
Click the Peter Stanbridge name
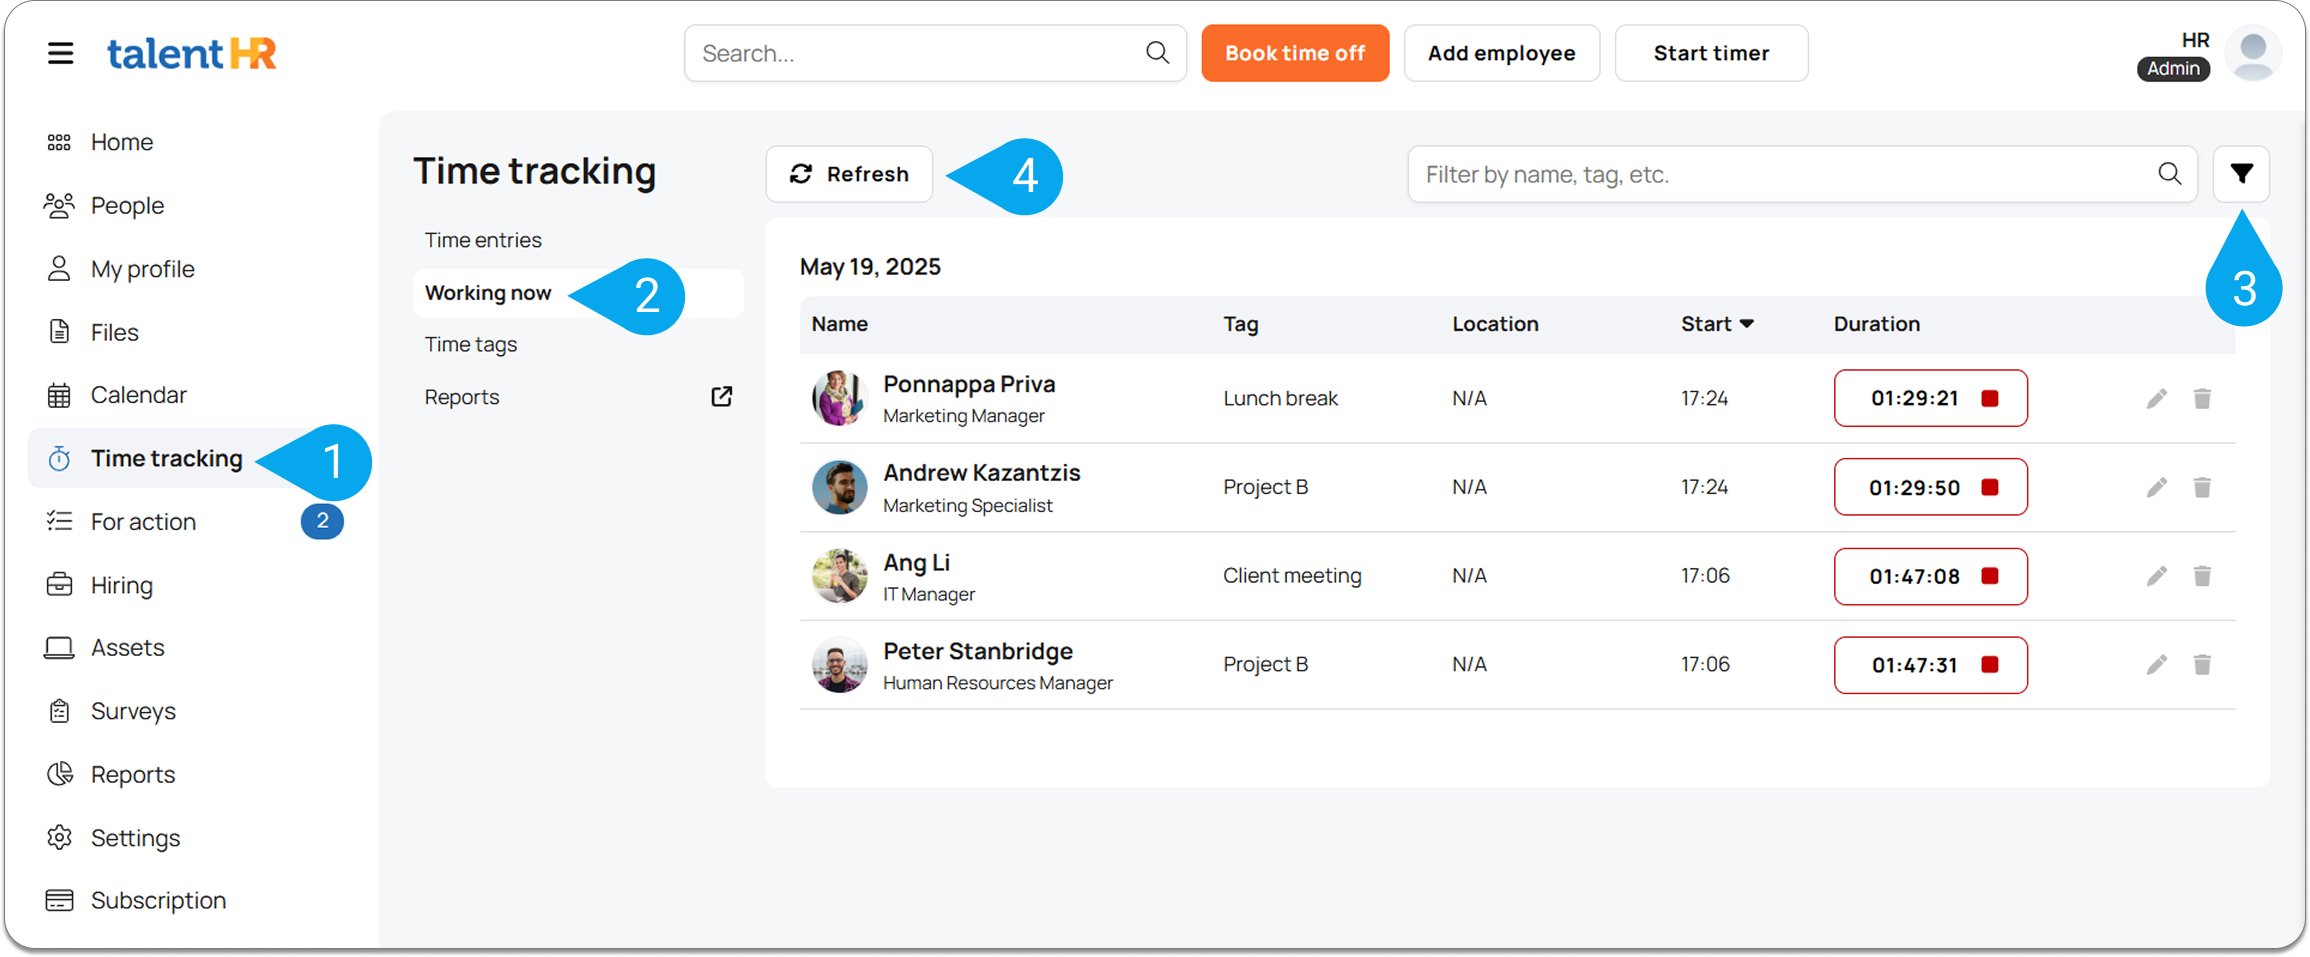(977, 651)
